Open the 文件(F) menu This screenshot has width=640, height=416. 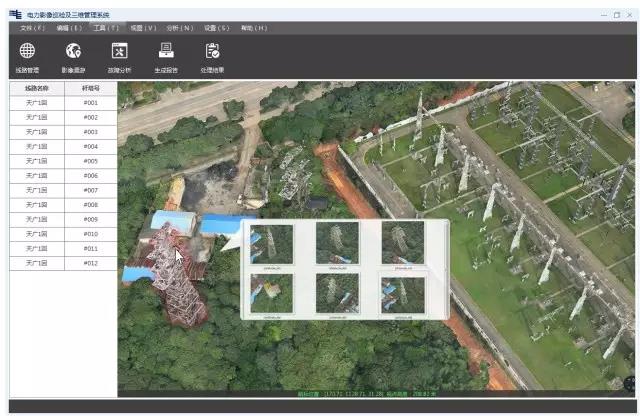coord(33,28)
